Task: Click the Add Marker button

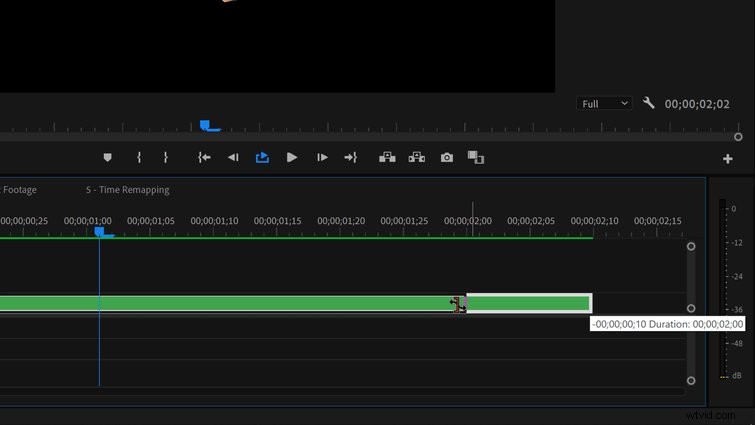Action: pyautogui.click(x=107, y=157)
